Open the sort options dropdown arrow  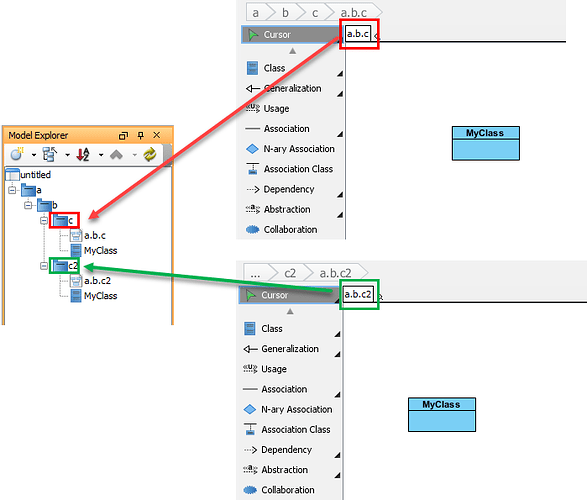click(x=101, y=155)
